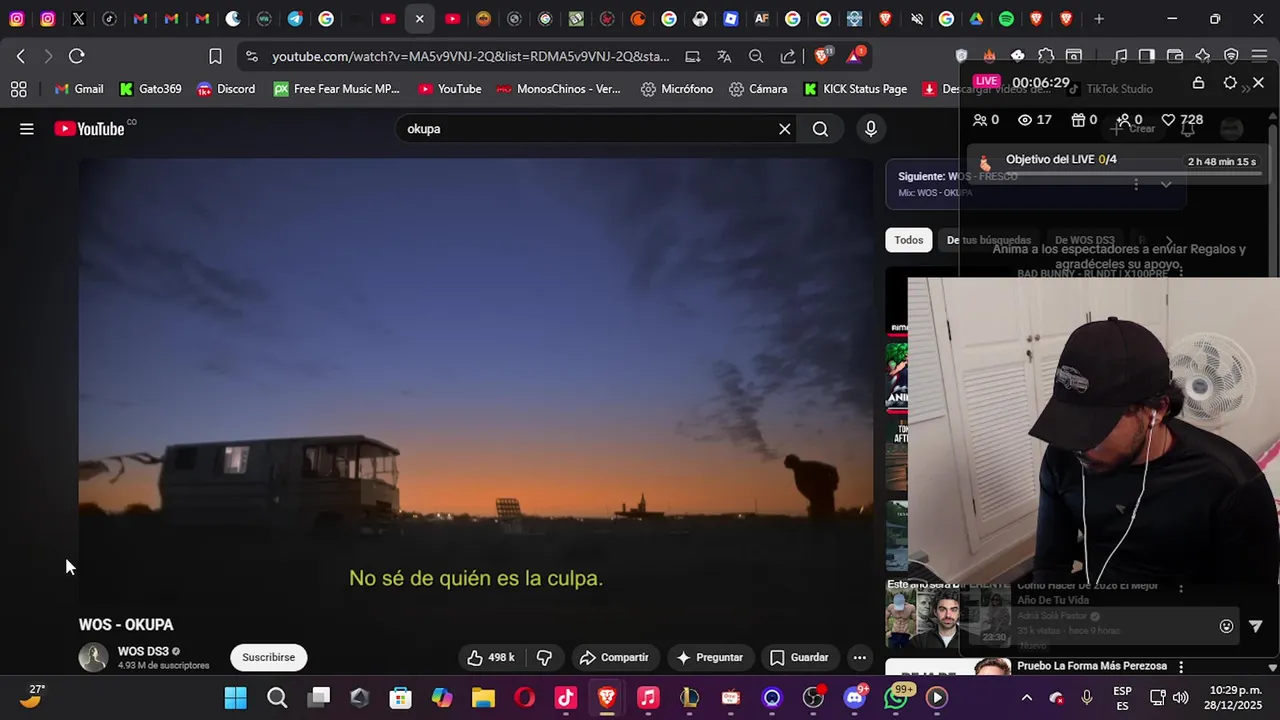
Task: Close the active YouTube tab
Action: pyautogui.click(x=419, y=19)
